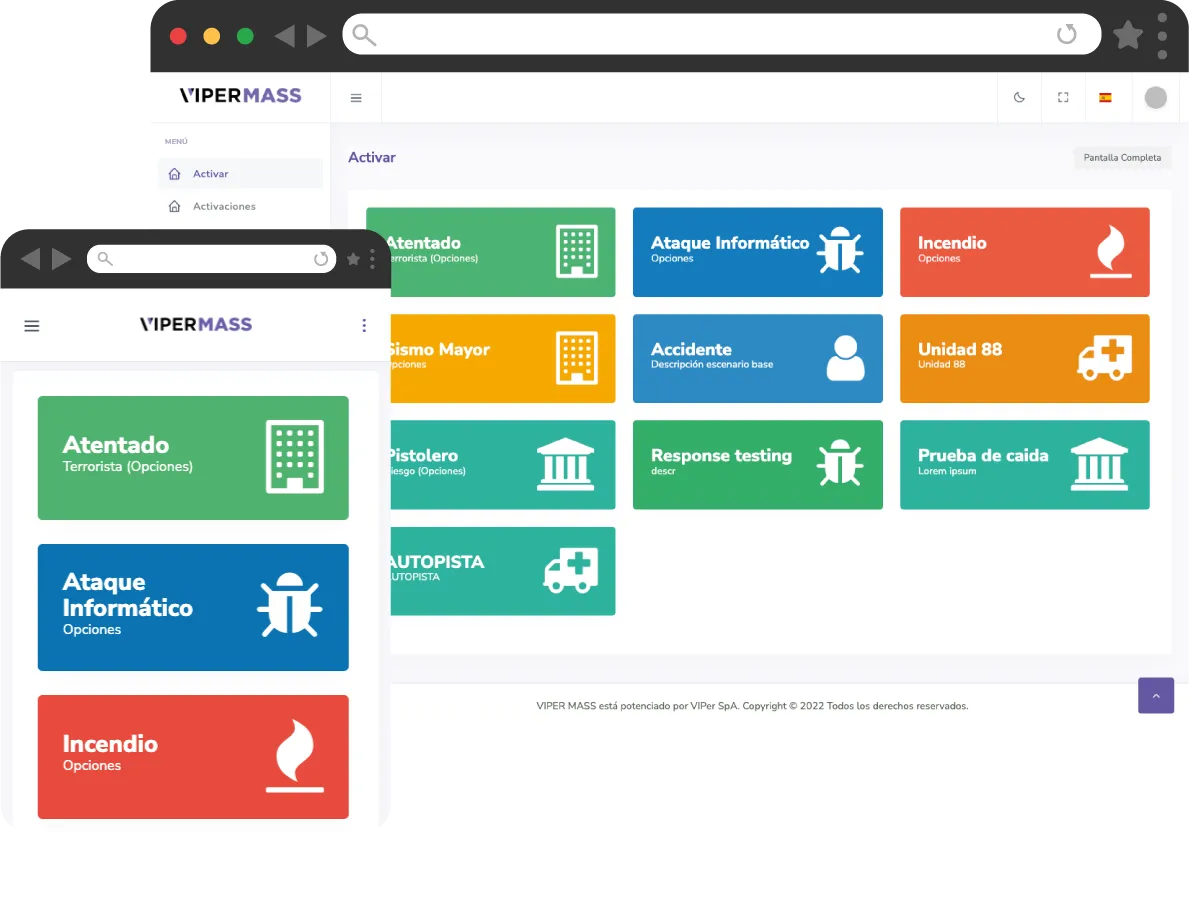Select Activar in the sidebar menu
The image size is (1189, 909).
(211, 174)
